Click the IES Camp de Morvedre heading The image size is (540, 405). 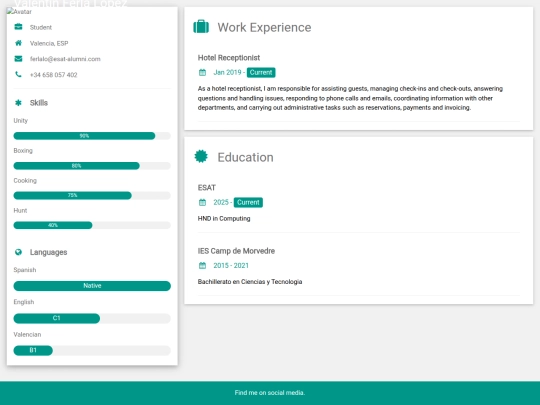[x=236, y=251]
